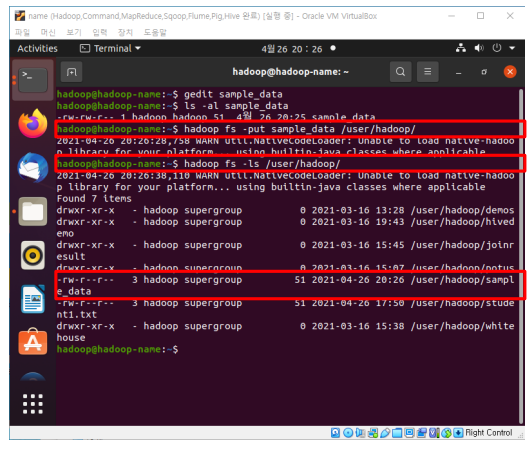Open LibreOffice Writer from the dock
Image resolution: width=532 pixels, height=449 pixels.
(x=33, y=299)
